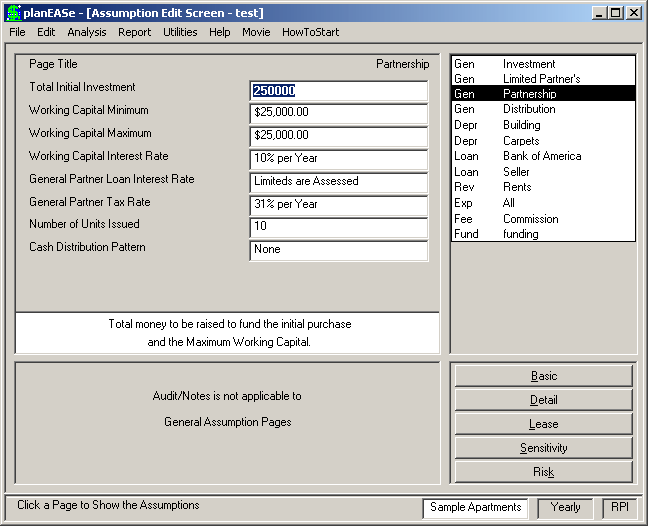Select the Gen Investment page

tap(543, 64)
